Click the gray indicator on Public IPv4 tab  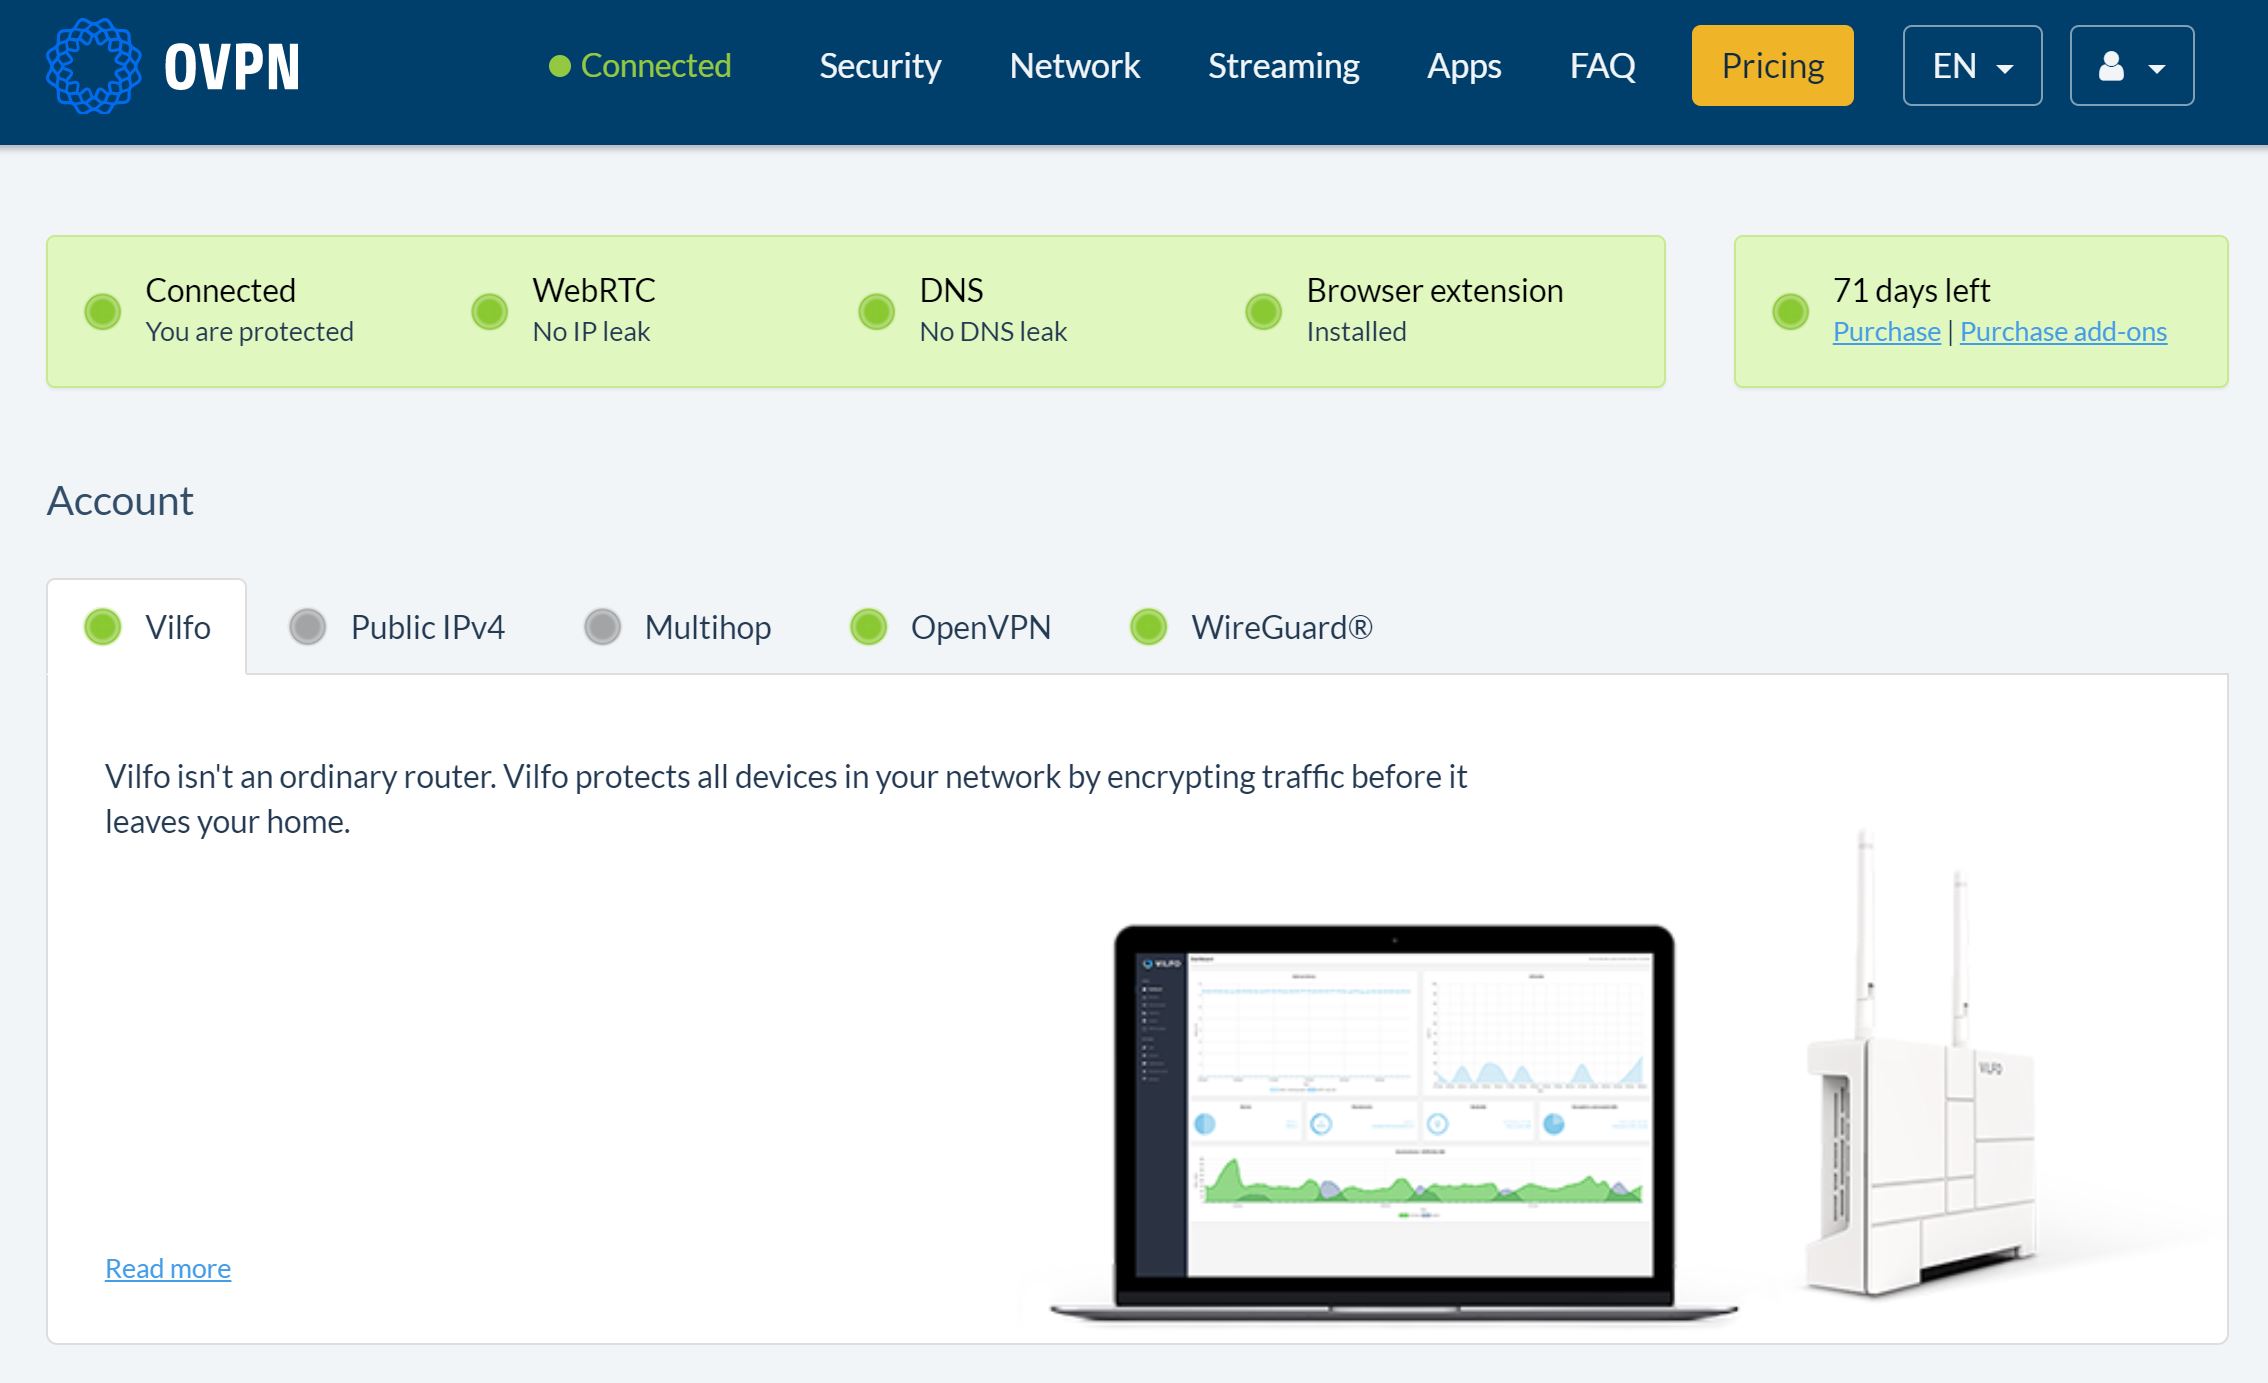point(307,627)
